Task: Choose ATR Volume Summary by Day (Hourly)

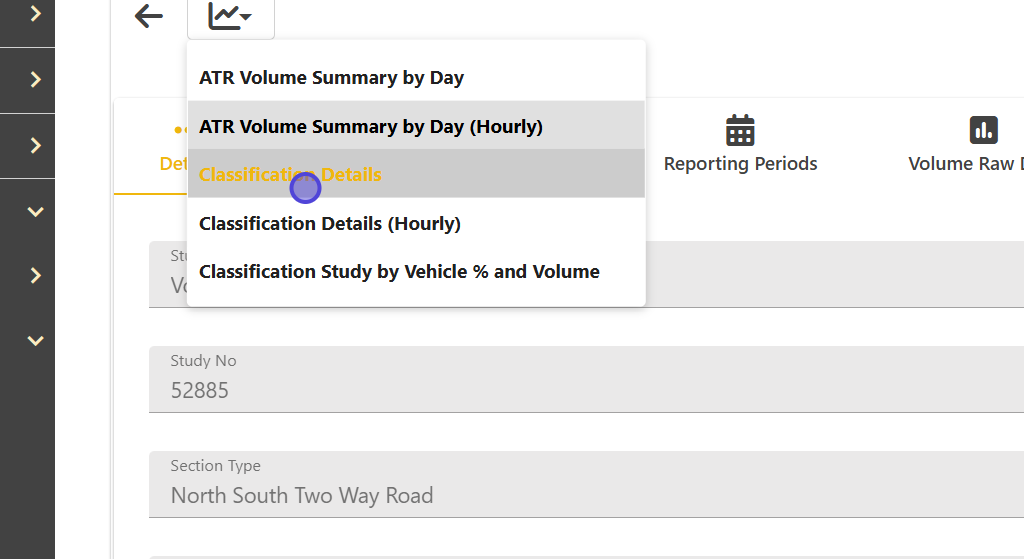Action: (x=371, y=127)
